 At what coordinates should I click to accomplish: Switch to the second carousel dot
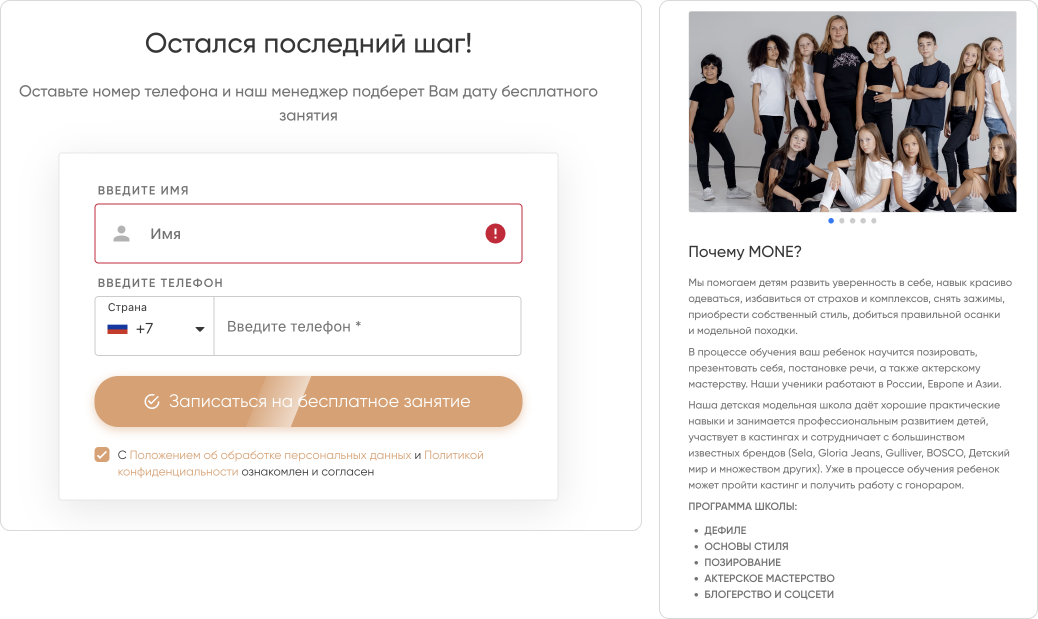coord(841,220)
